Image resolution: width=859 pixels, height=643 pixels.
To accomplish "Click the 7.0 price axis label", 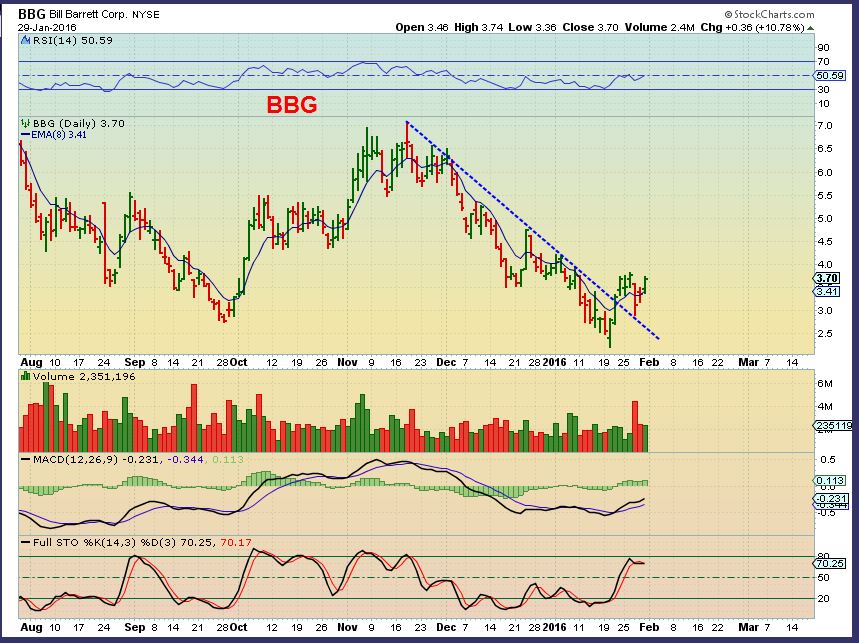I will (x=825, y=126).
